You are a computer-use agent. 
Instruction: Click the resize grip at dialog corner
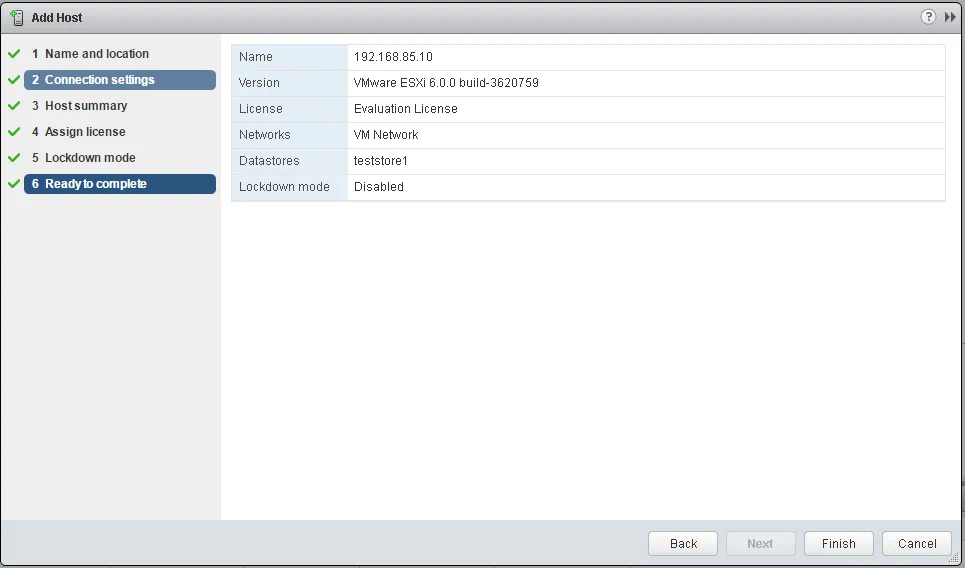957,560
